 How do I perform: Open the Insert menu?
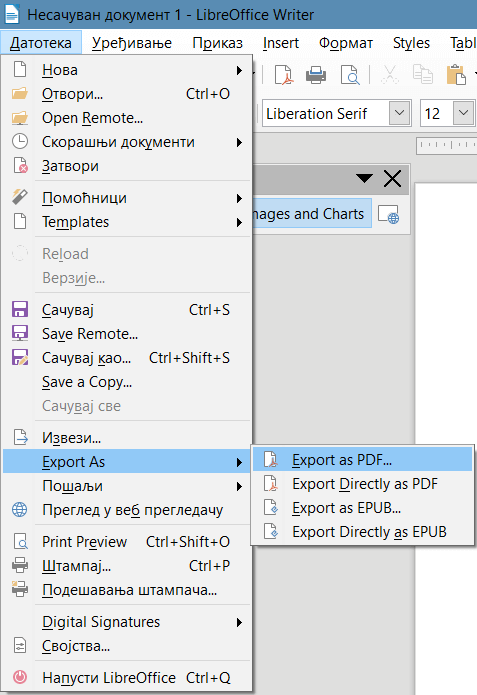[x=281, y=43]
